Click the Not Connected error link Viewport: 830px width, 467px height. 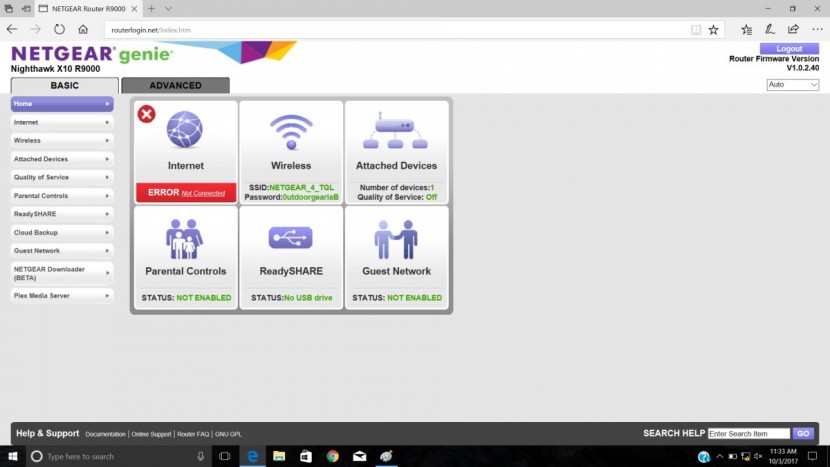point(203,193)
